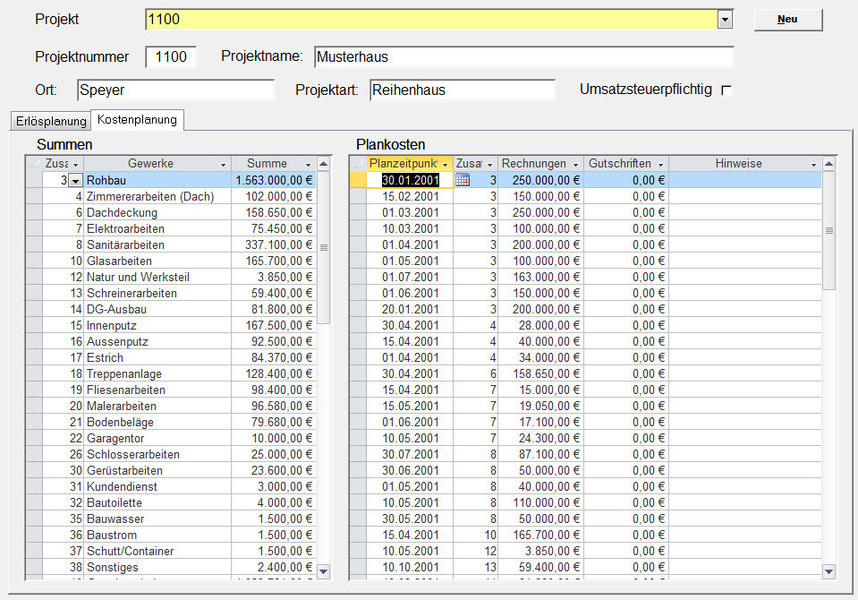This screenshot has height=600, width=858.
Task: Click the Summe value 337.100,00 €
Action: click(x=274, y=245)
